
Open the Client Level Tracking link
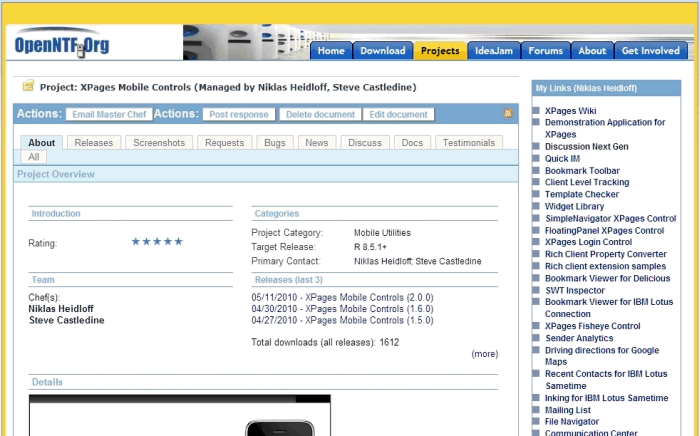click(x=587, y=182)
